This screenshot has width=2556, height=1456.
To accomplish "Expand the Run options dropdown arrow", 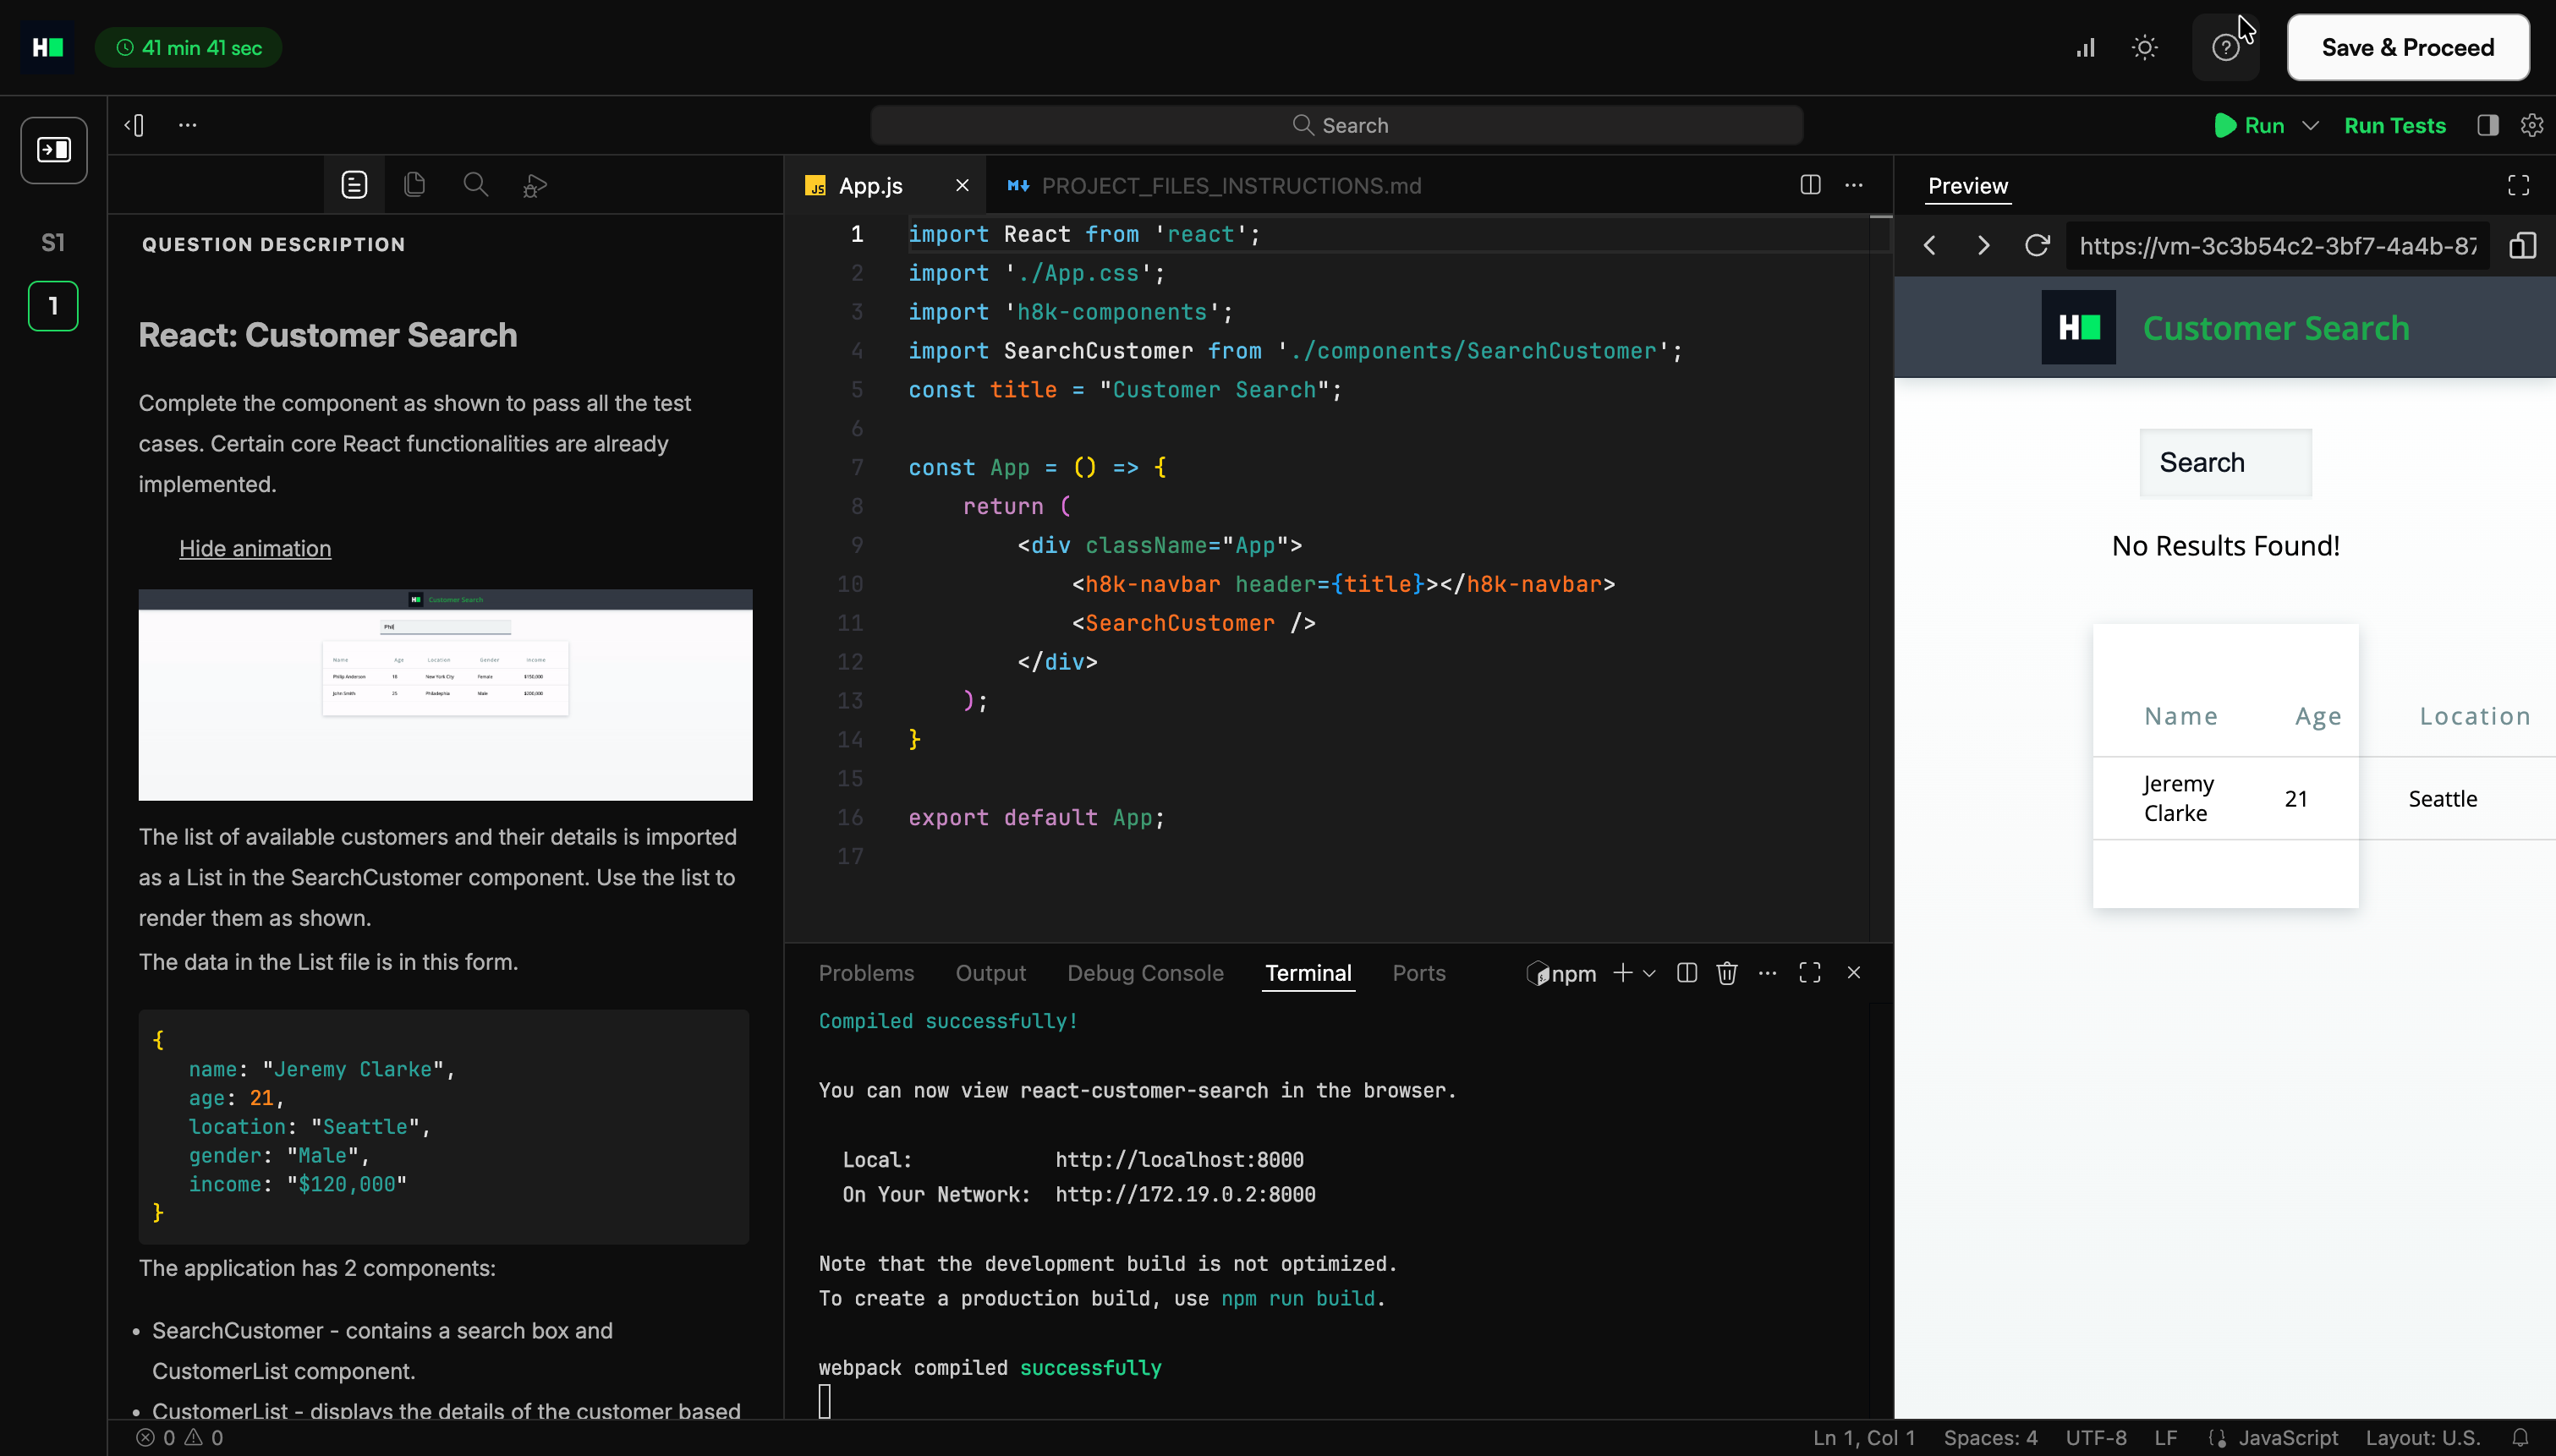I will coord(2310,125).
